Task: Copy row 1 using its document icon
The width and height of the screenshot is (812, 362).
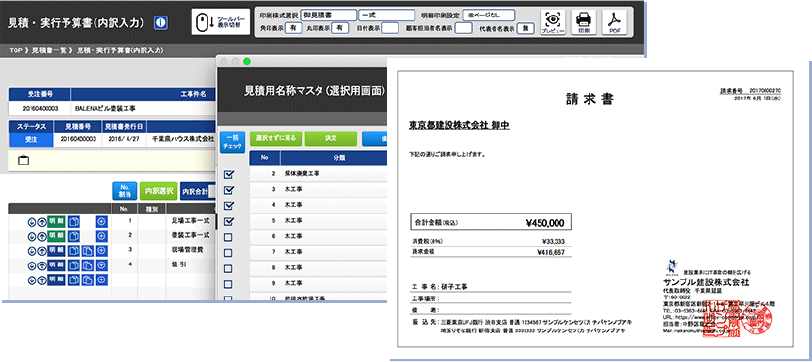Action: tap(74, 221)
